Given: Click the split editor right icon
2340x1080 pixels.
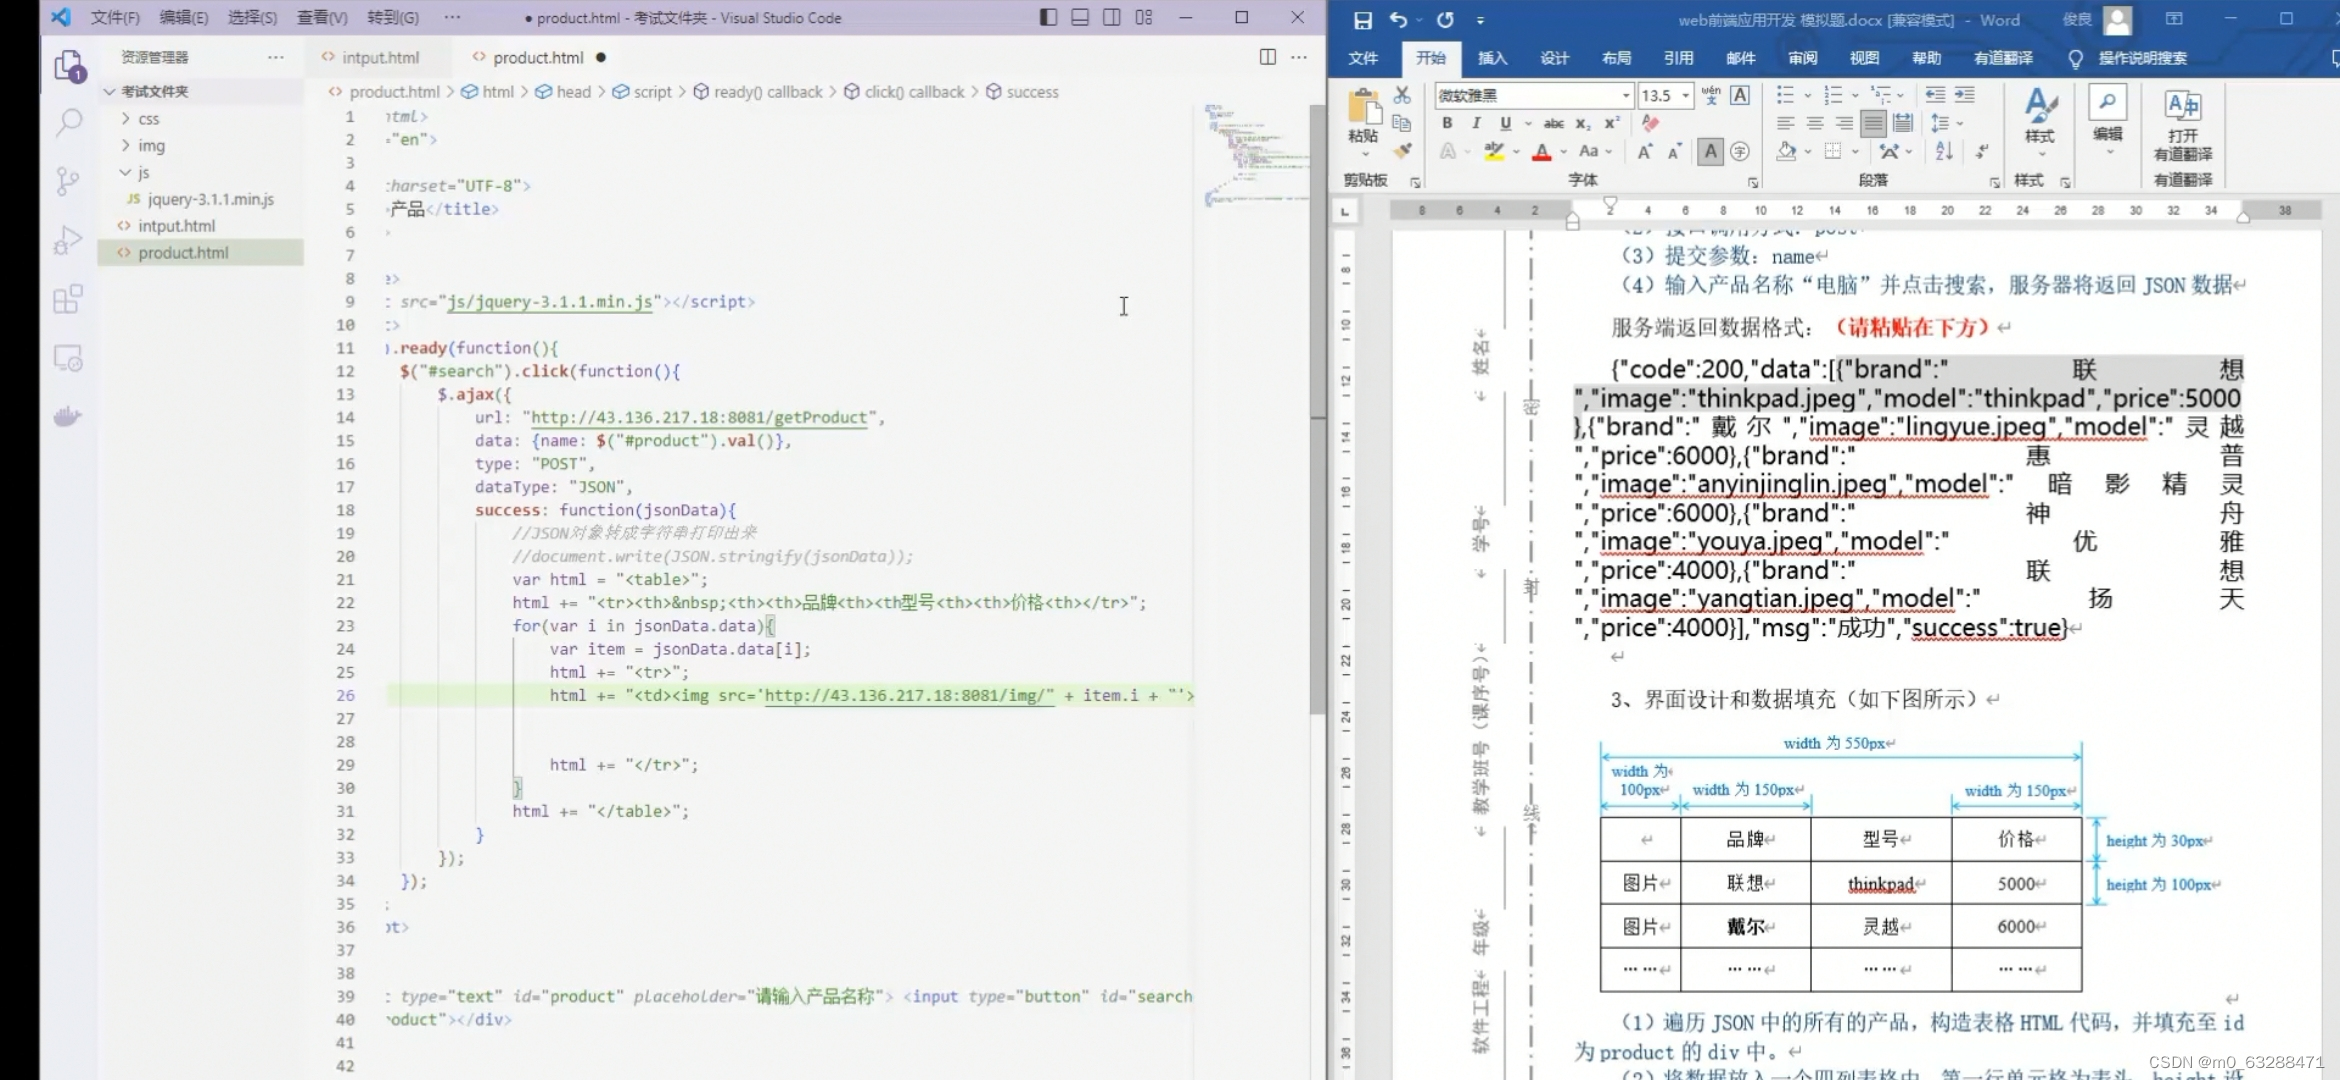Looking at the screenshot, I should click(1267, 57).
